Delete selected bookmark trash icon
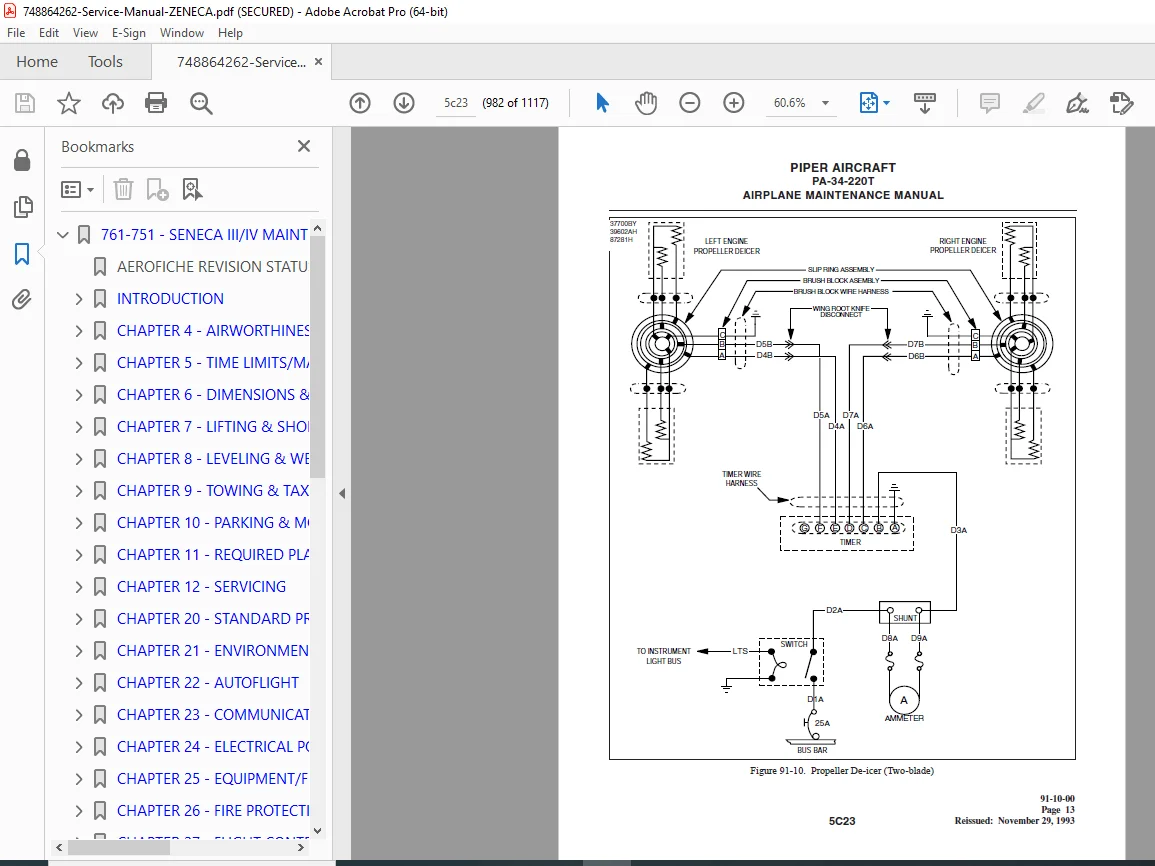 pyautogui.click(x=123, y=189)
